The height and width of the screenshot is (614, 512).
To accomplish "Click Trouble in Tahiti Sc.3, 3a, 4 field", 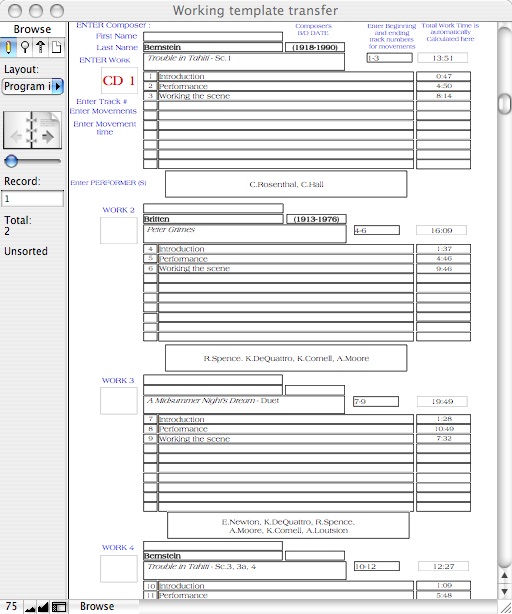I will 245,571.
